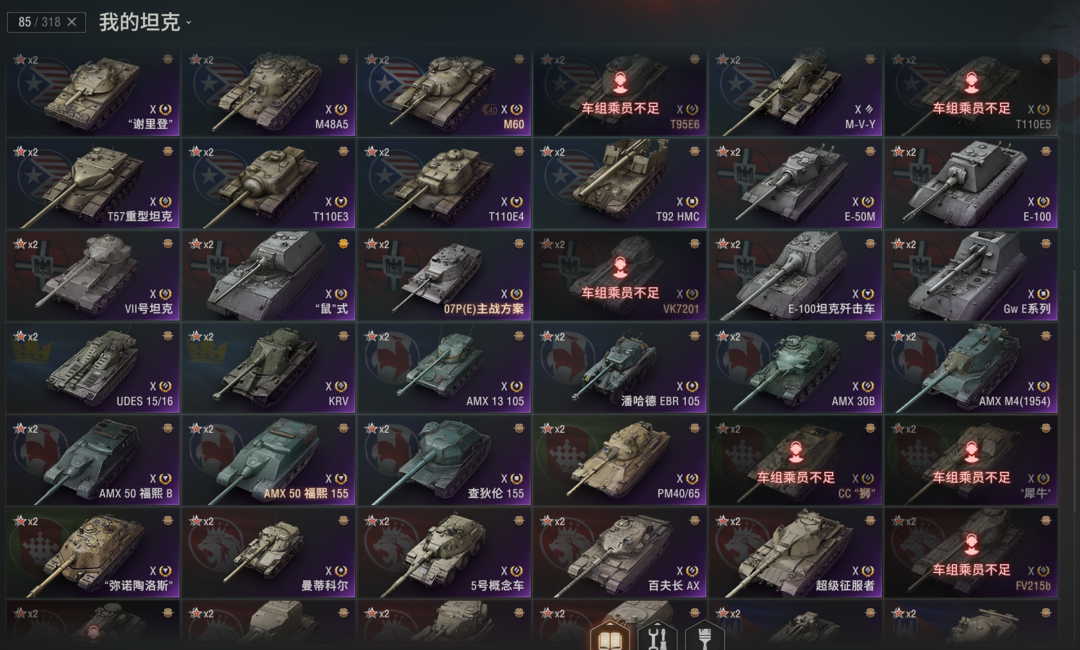Click the crew-shortage icon on VK7201 tile
1080x650 pixels.
(x=620, y=267)
